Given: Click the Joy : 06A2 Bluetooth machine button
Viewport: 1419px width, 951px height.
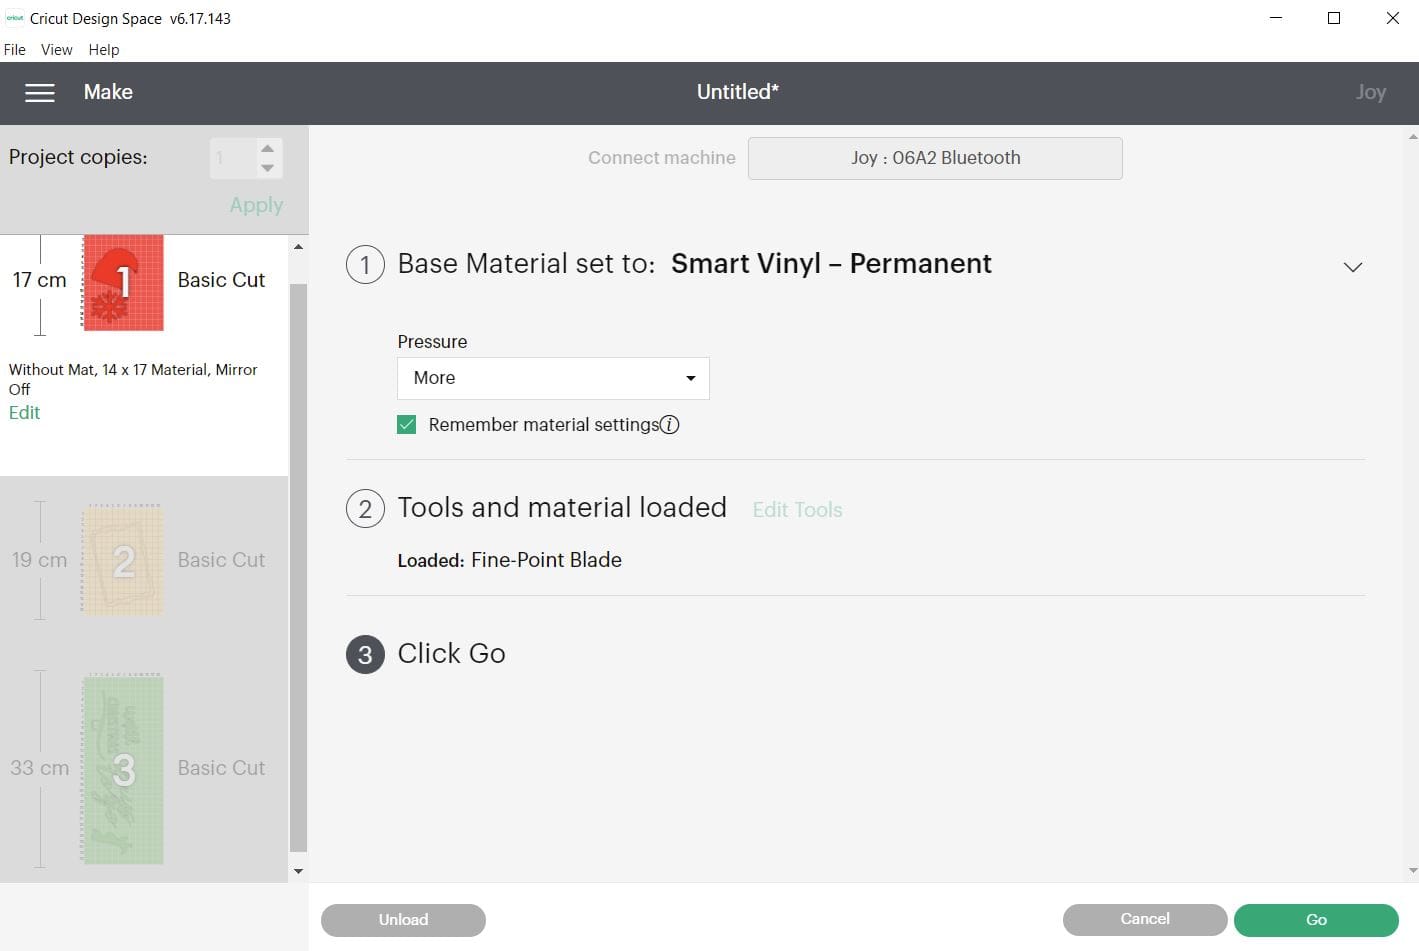Looking at the screenshot, I should pyautogui.click(x=935, y=158).
